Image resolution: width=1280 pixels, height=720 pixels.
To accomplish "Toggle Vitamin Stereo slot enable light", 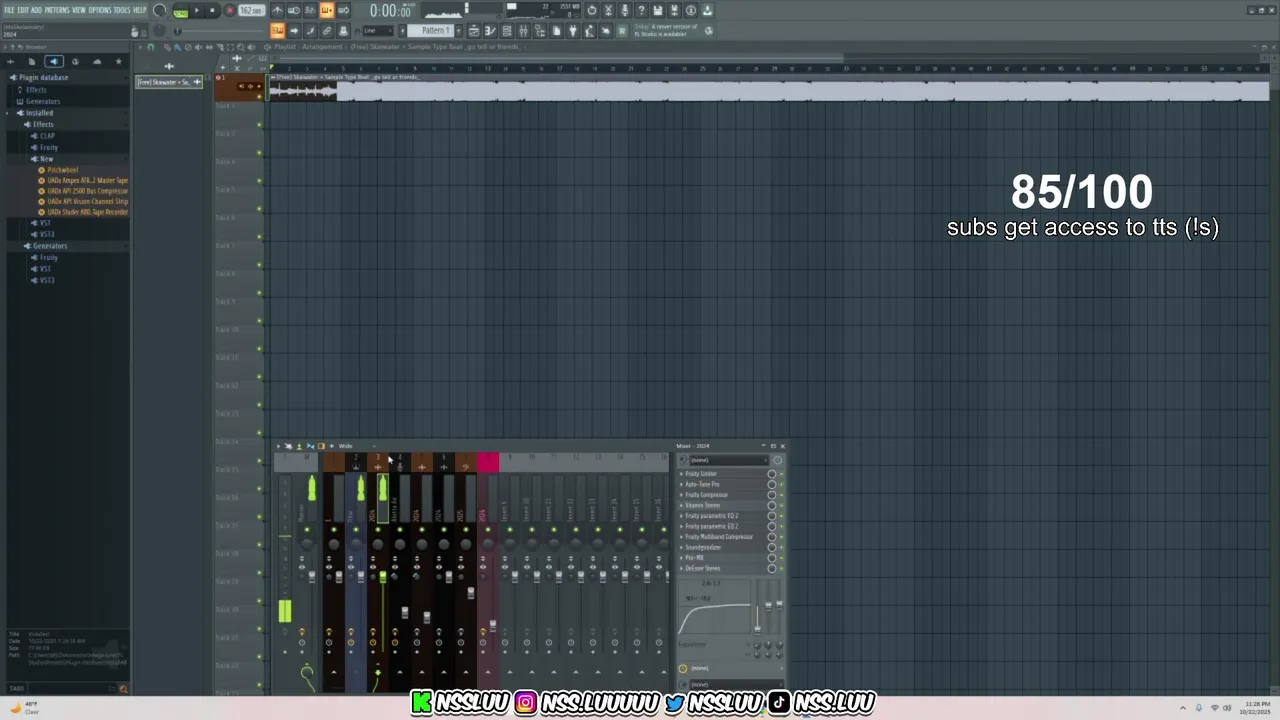I will 781,505.
